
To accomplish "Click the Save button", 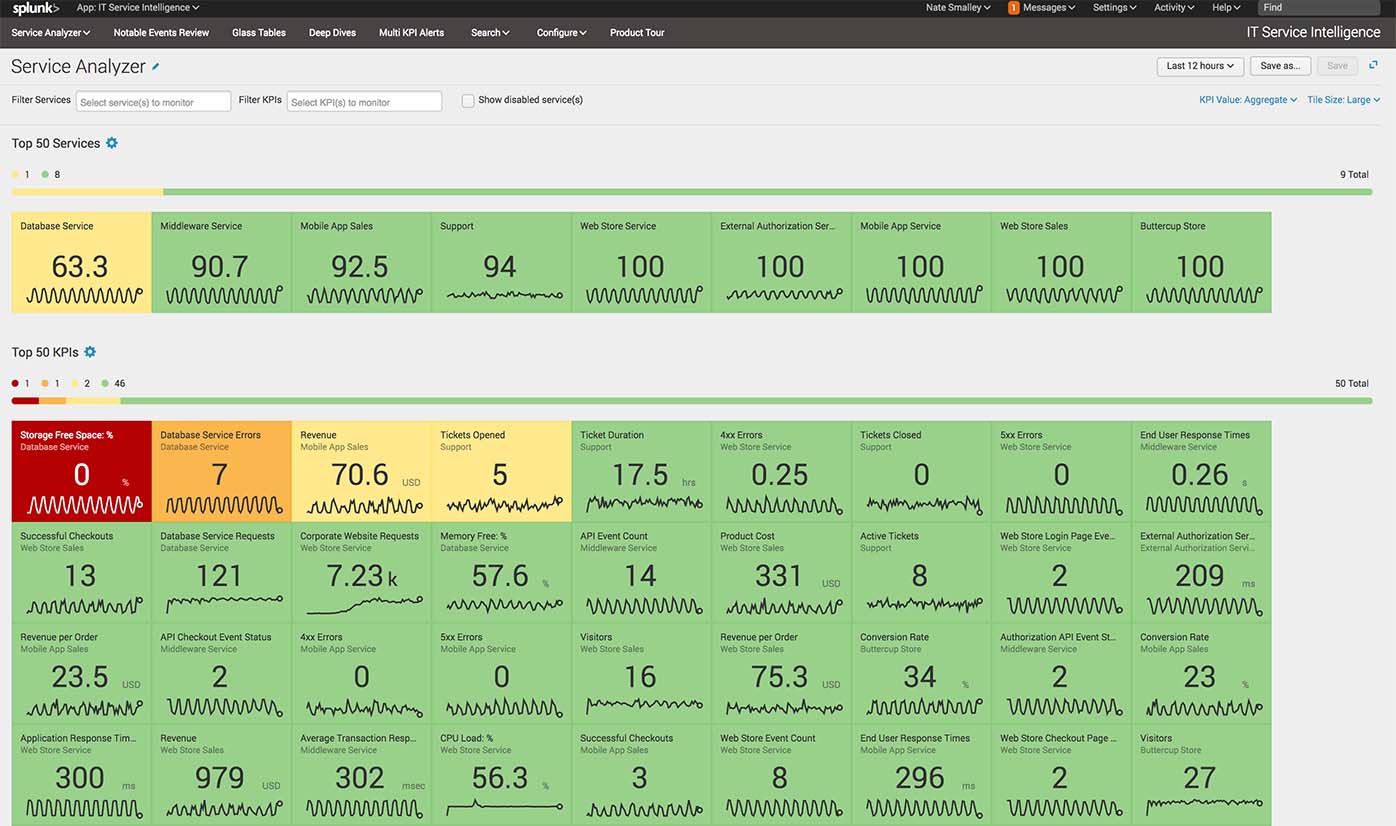I will [1337, 66].
